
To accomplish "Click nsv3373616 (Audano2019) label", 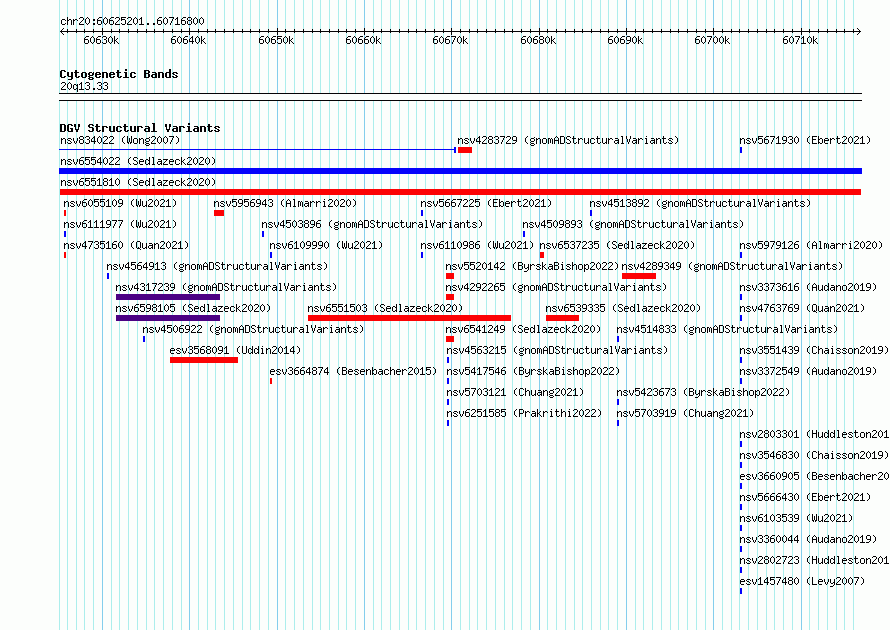I will (x=808, y=287).
